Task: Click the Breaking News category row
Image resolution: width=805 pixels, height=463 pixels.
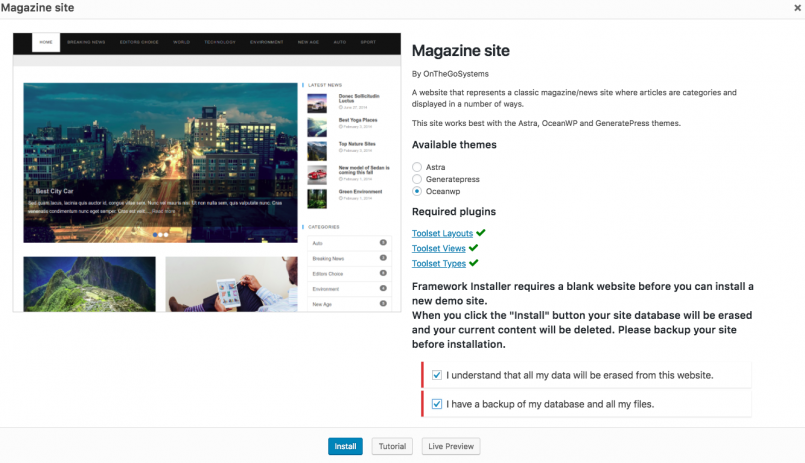Action: 349,258
